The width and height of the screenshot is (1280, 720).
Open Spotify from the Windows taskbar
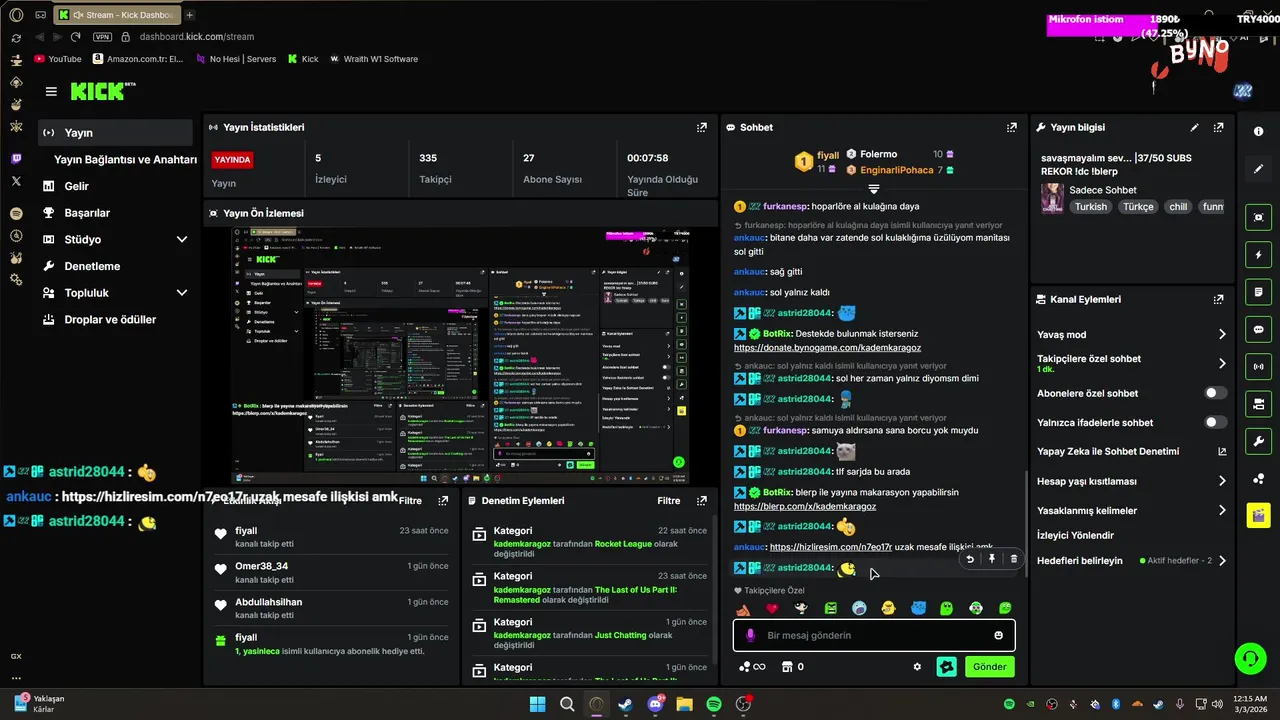(714, 705)
